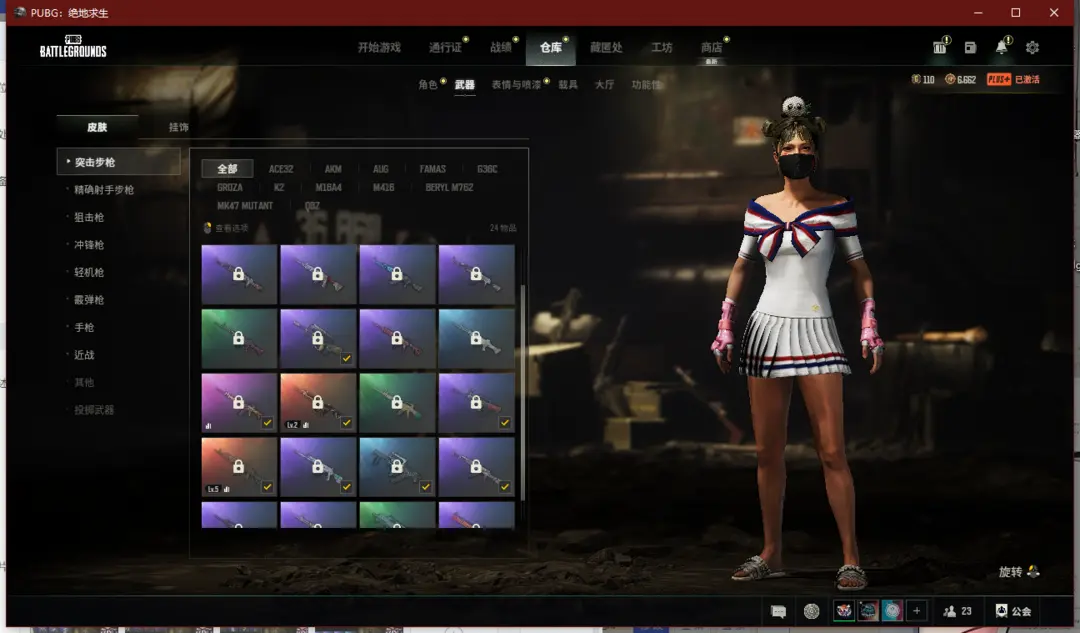Open the guild 公会 button
1080x633 pixels.
tap(1013, 611)
